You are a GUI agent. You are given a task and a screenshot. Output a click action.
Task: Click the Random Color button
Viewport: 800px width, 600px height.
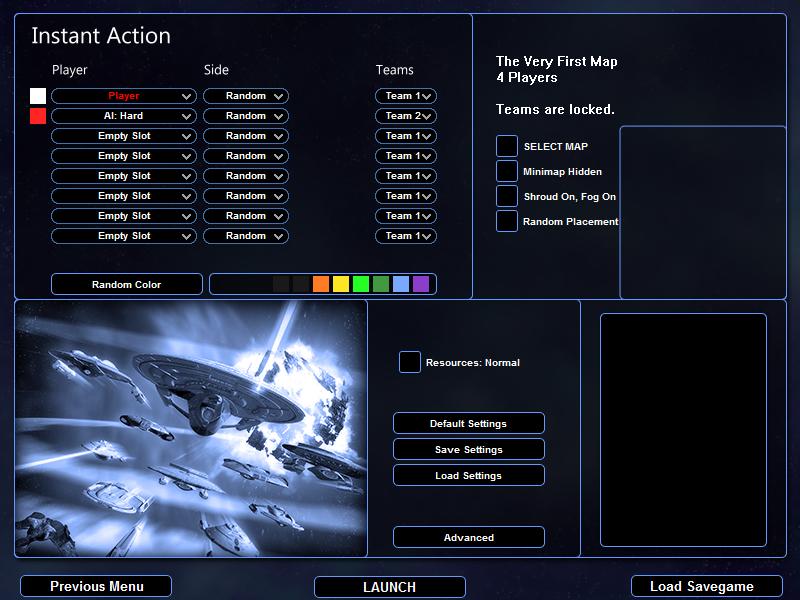[127, 284]
